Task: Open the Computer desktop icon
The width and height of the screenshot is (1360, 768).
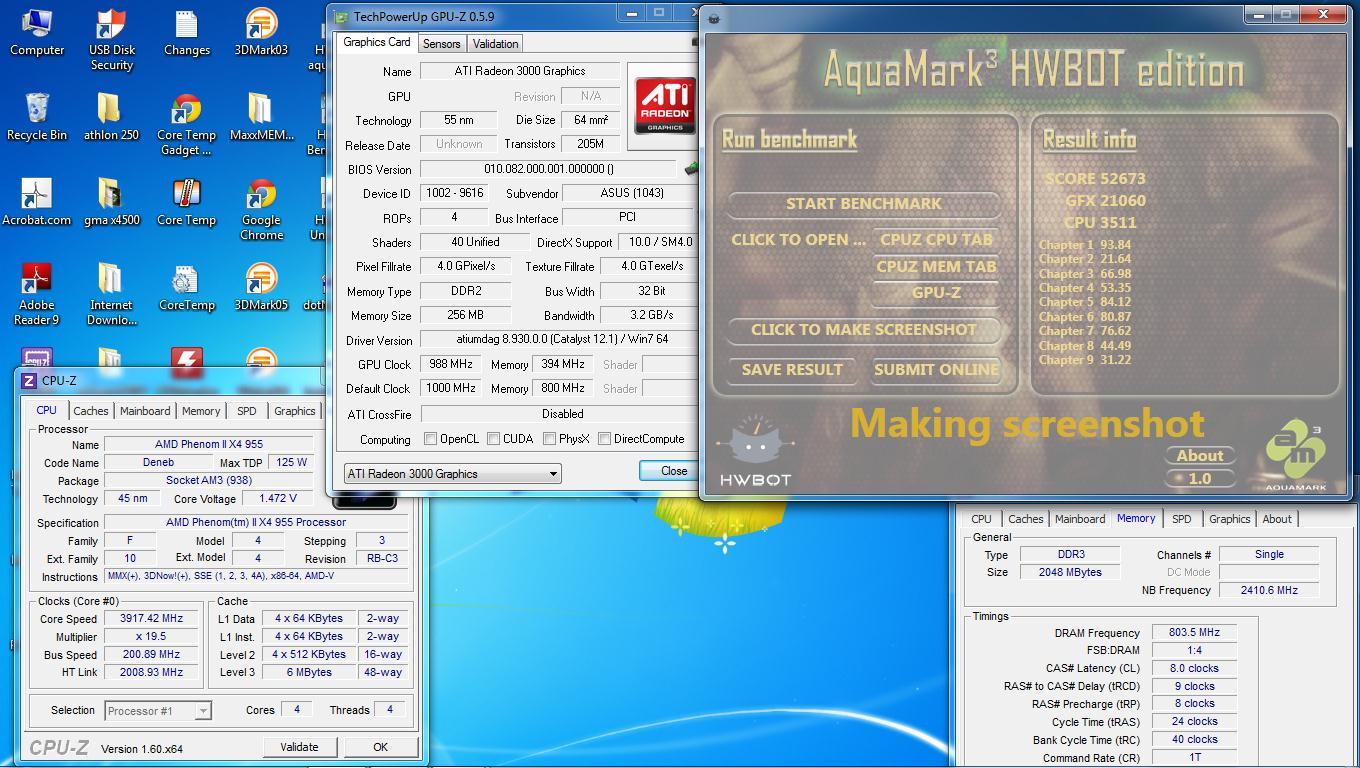Action: (x=37, y=32)
